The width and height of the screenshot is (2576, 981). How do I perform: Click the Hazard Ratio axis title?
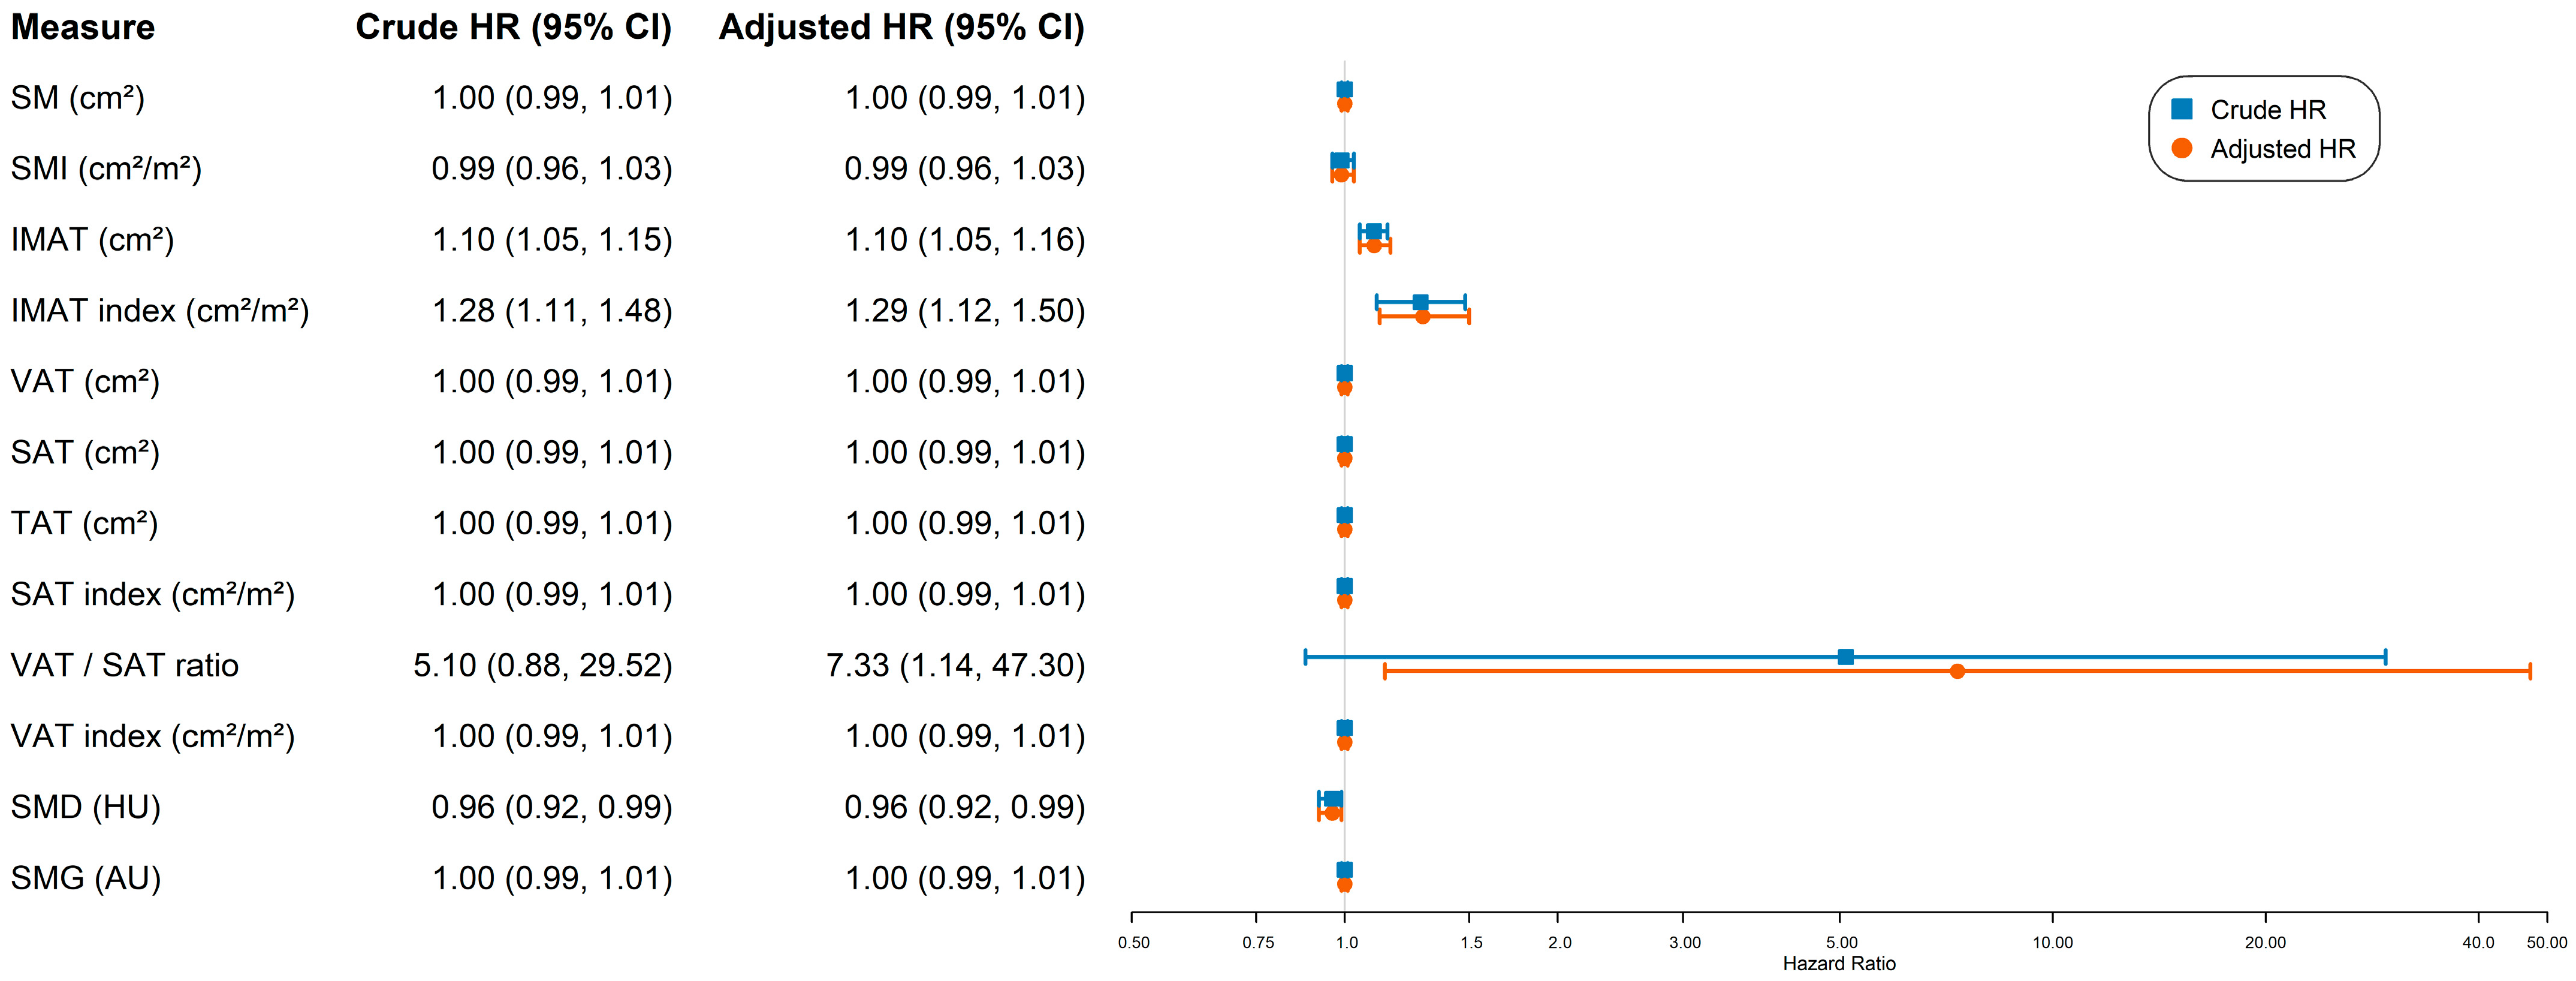coord(1839,963)
